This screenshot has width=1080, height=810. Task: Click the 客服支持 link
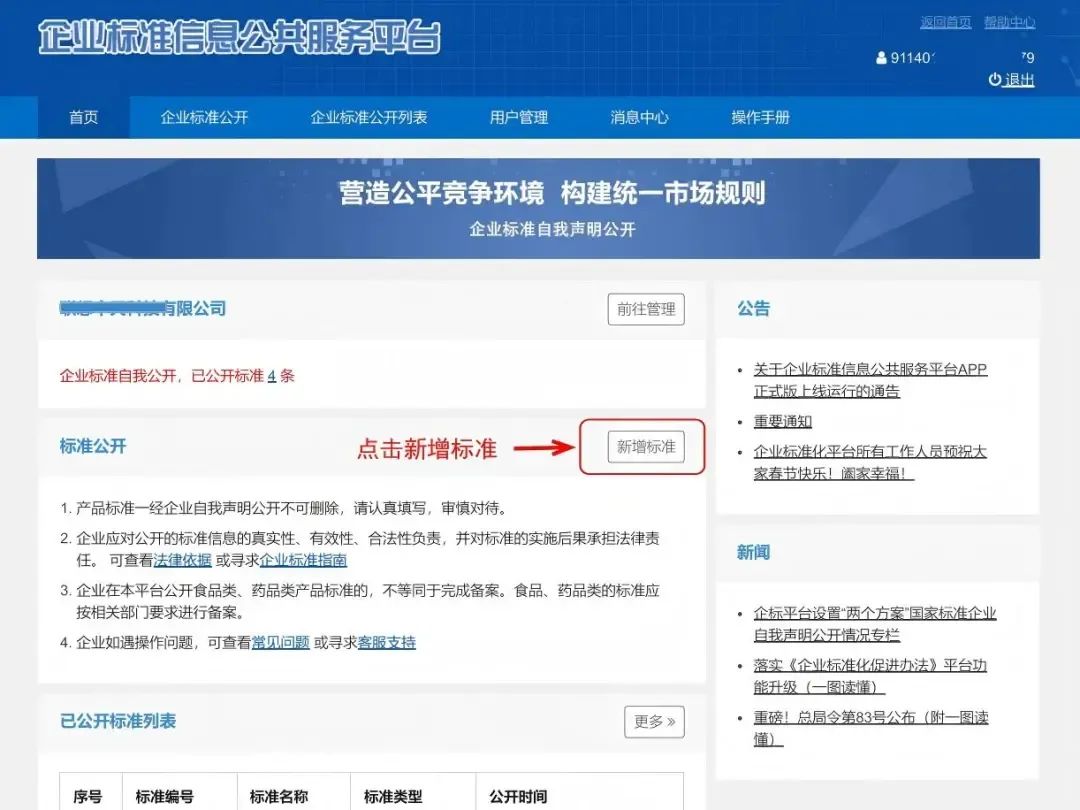point(386,642)
